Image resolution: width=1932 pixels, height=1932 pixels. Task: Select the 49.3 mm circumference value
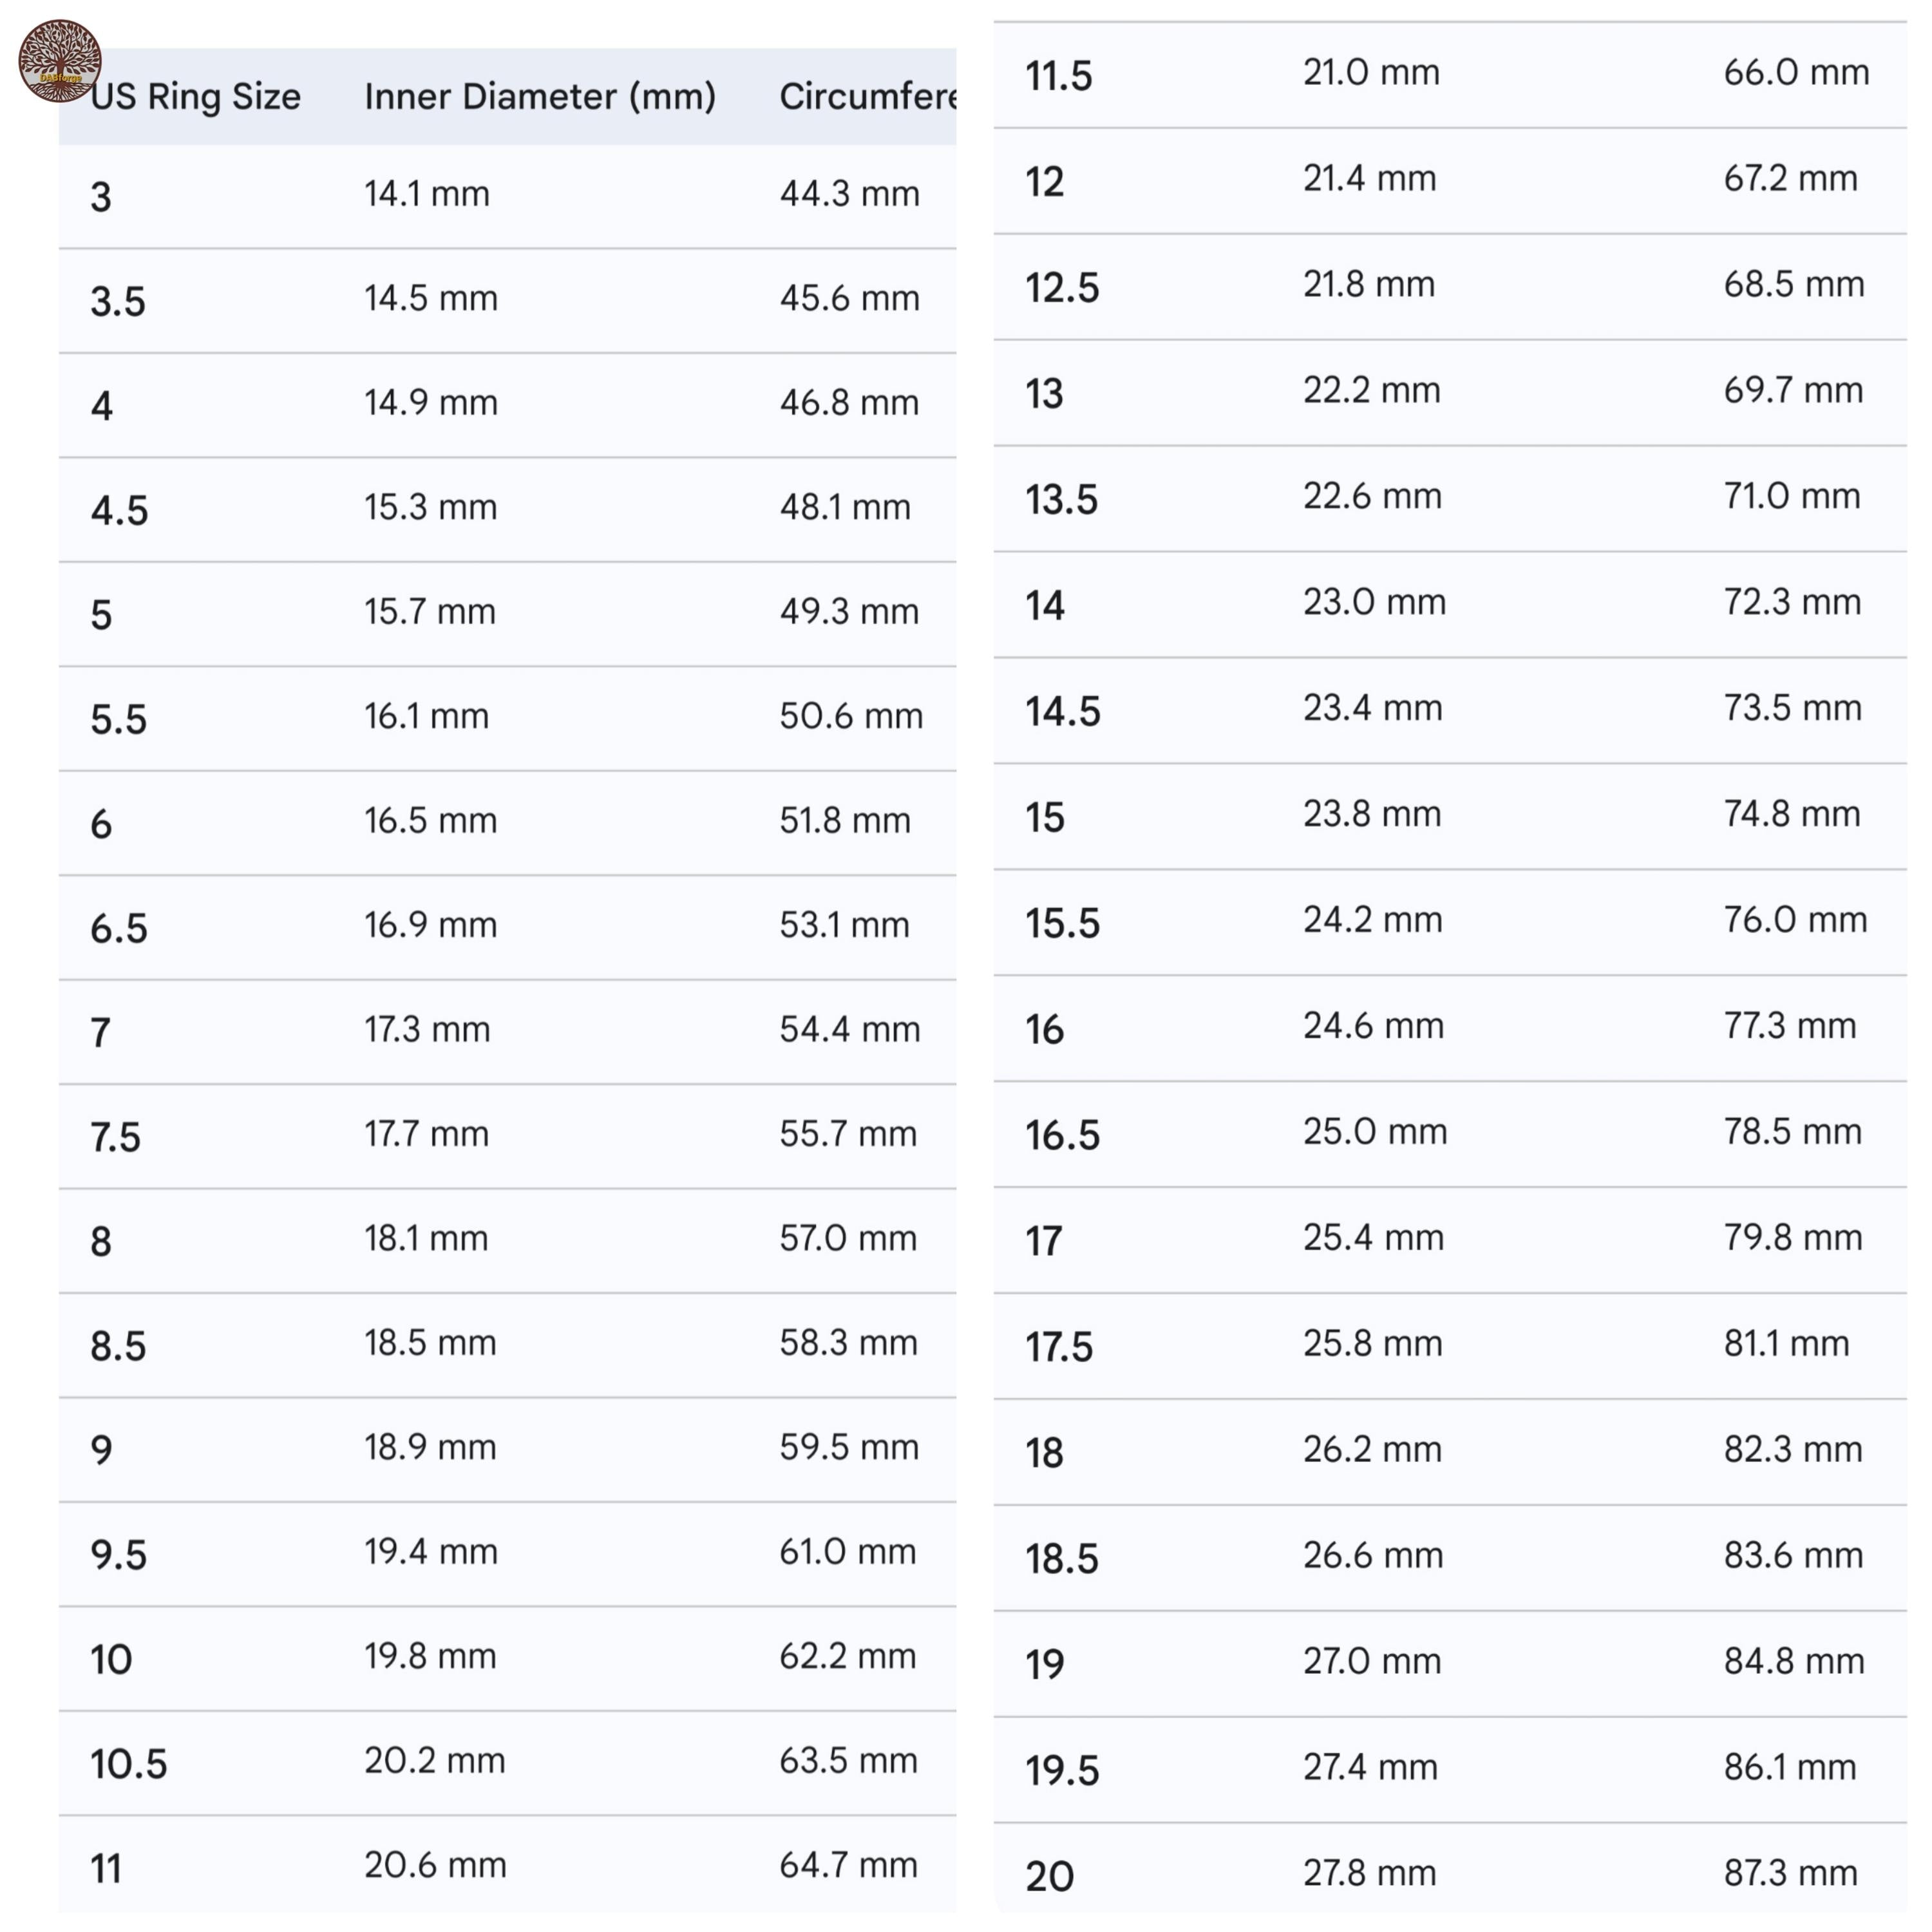848,611
